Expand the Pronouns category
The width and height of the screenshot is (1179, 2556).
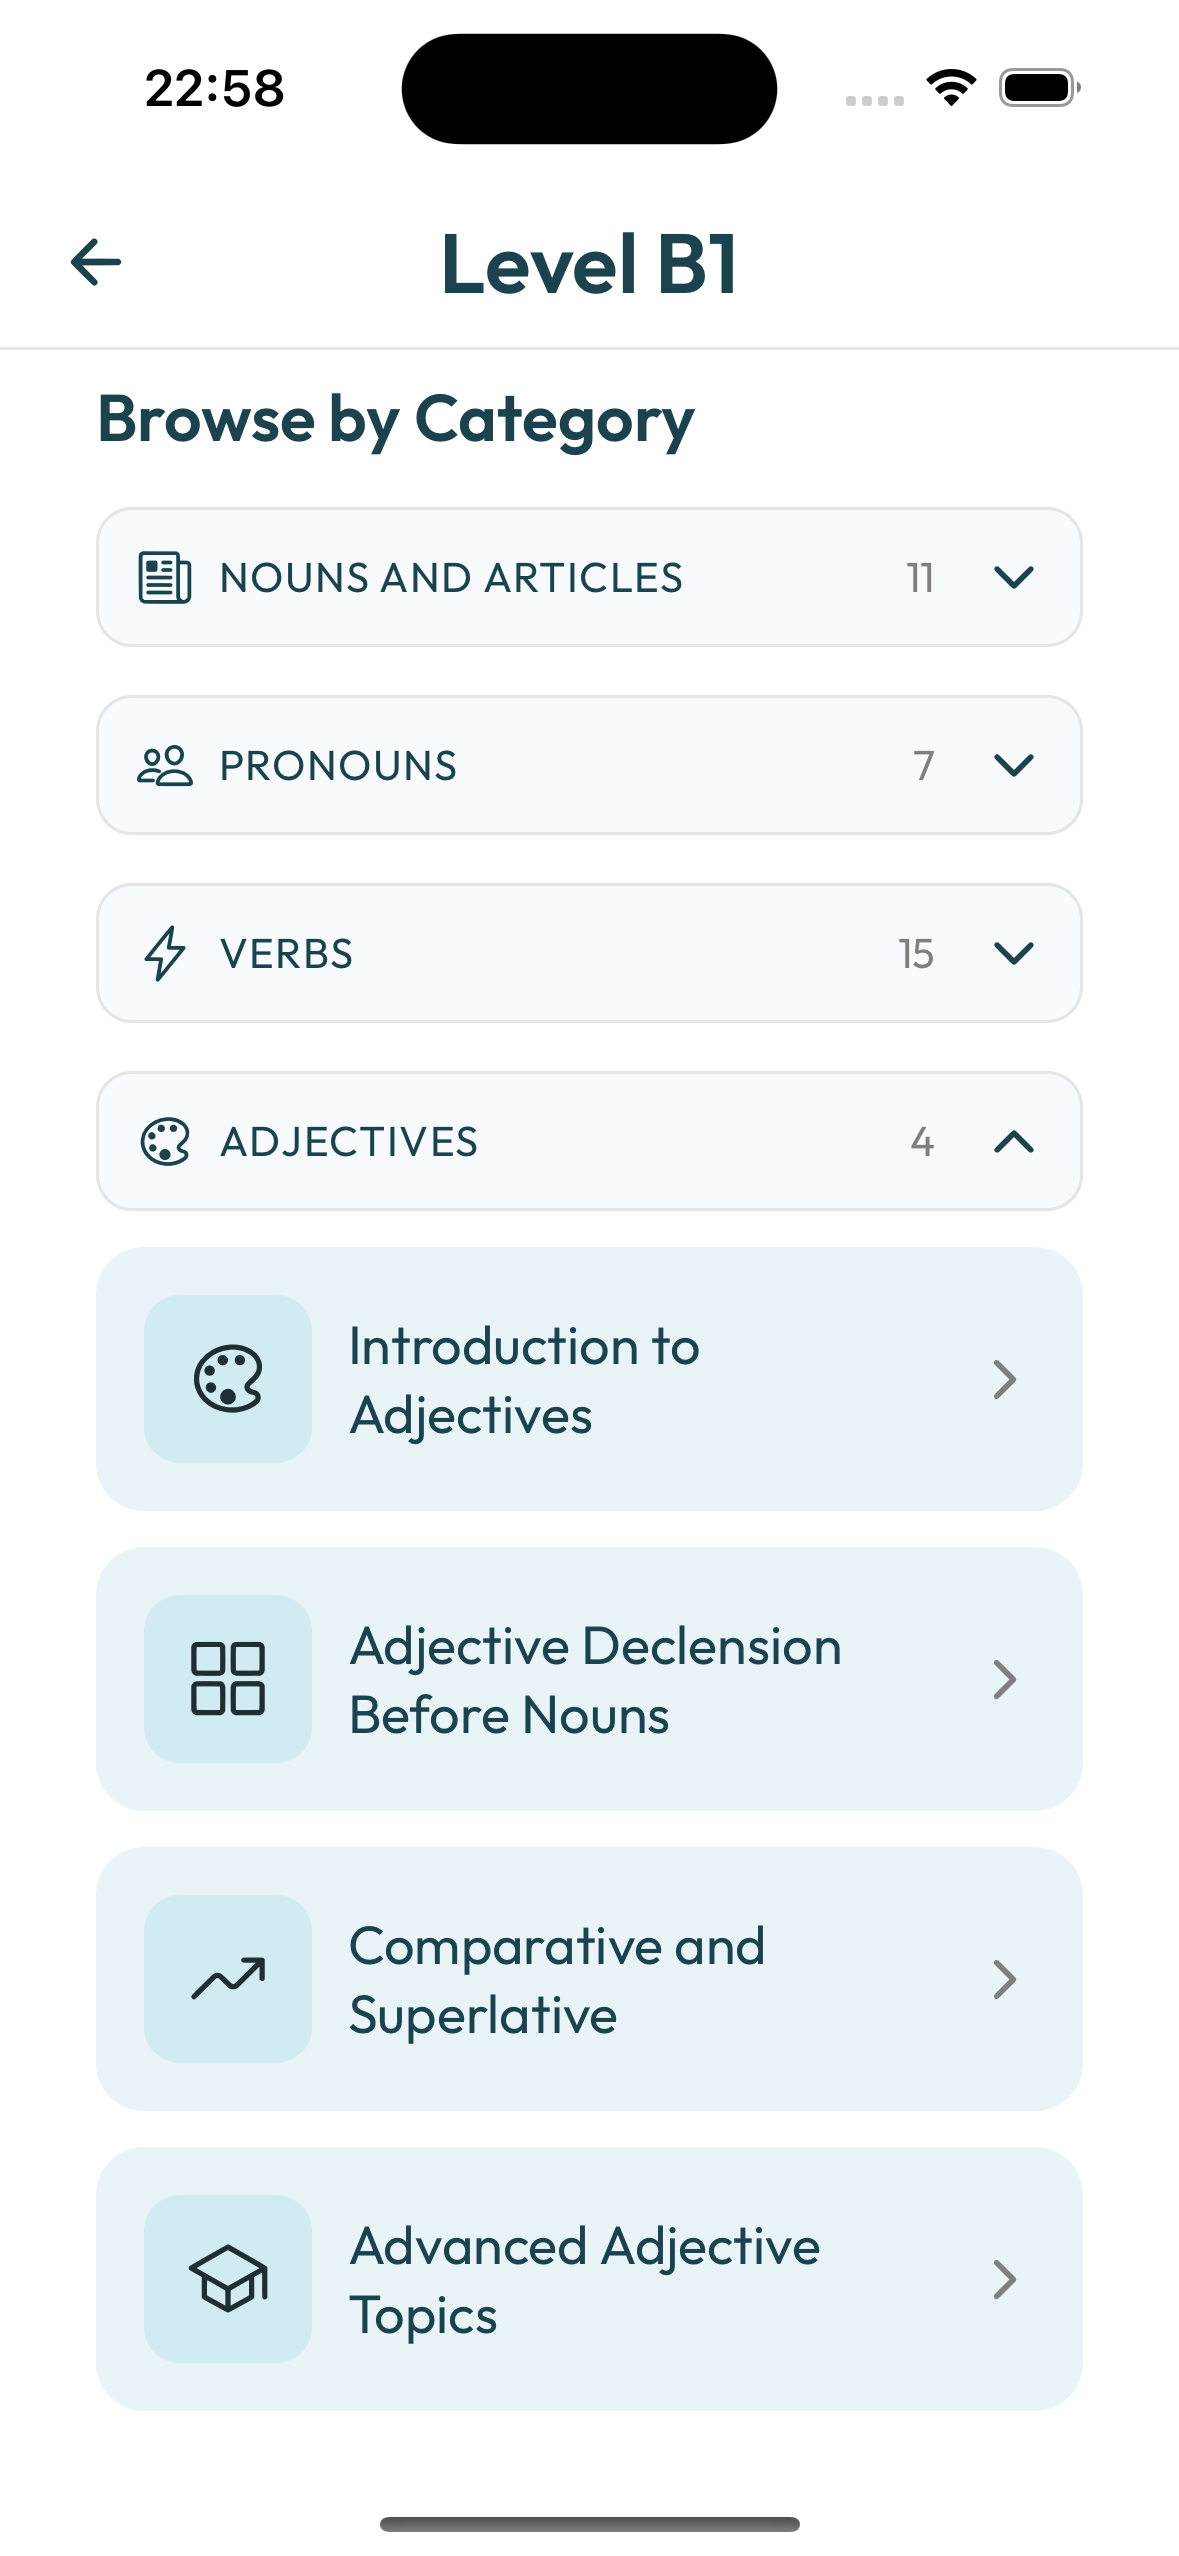click(1014, 764)
